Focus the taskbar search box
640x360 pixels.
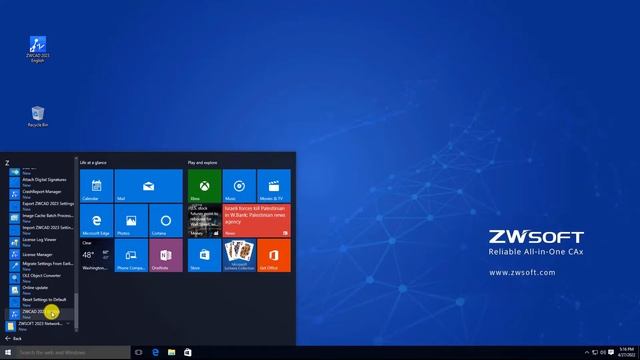pos(73,352)
